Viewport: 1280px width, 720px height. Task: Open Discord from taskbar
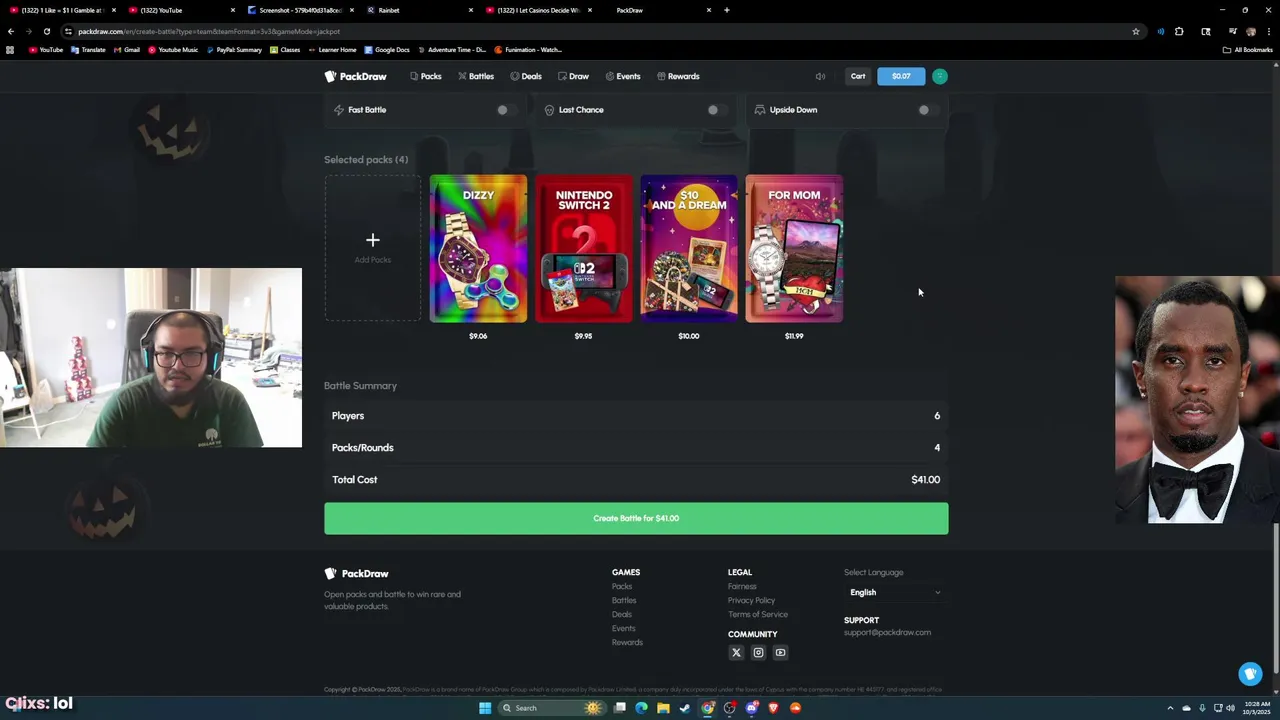(751, 708)
